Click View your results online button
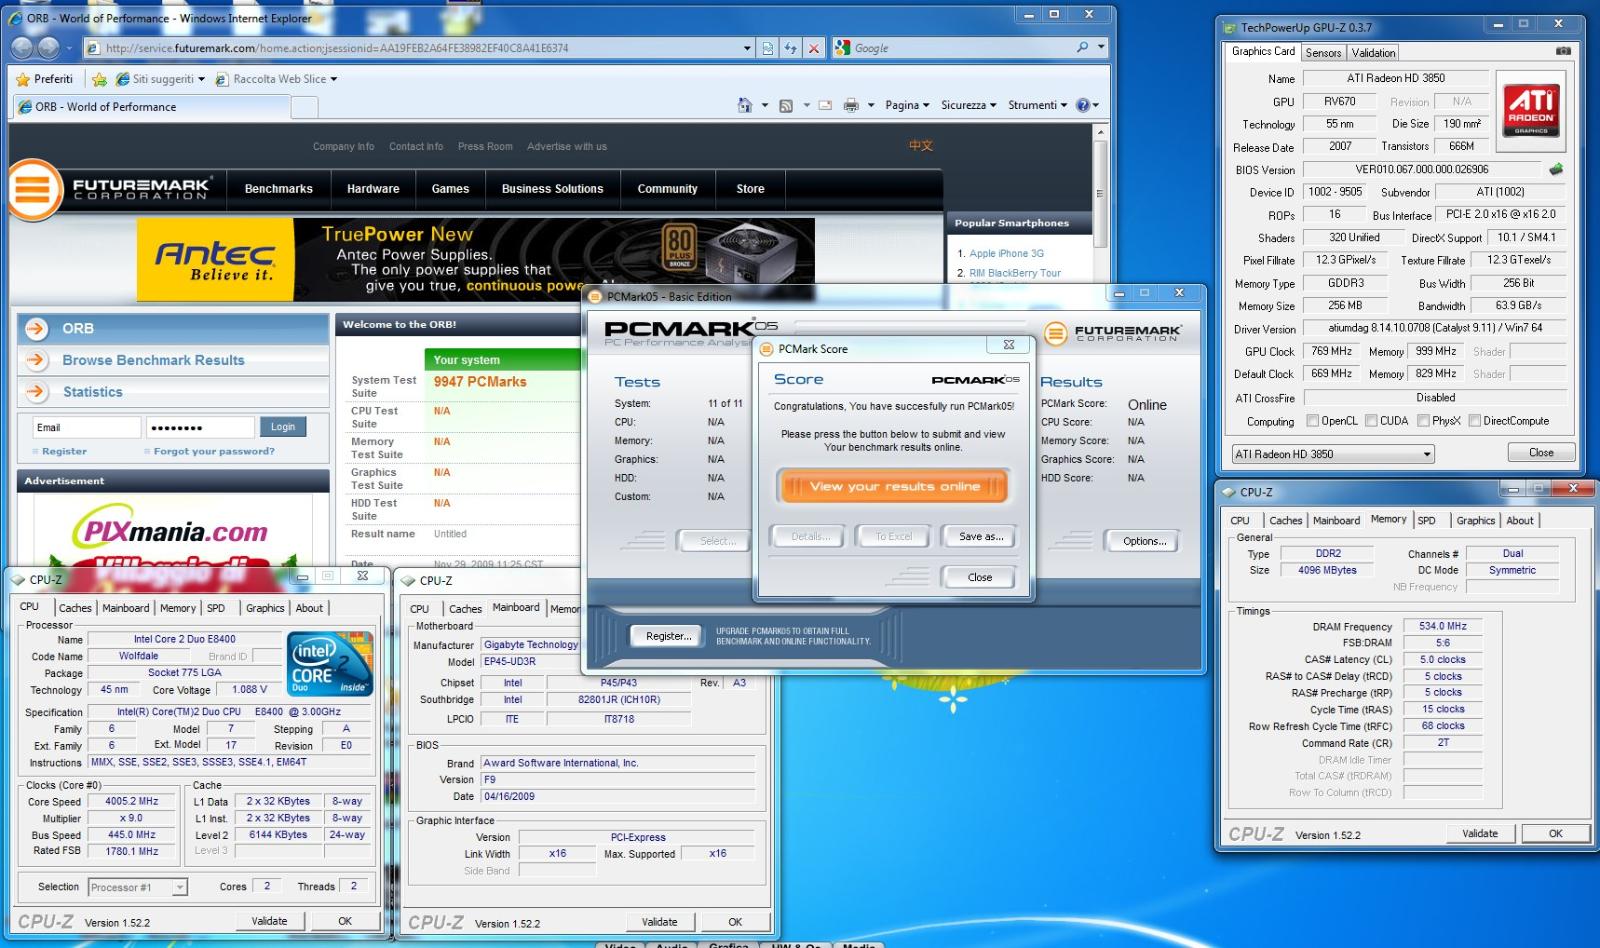Viewport: 1600px width, 948px height. click(x=894, y=487)
